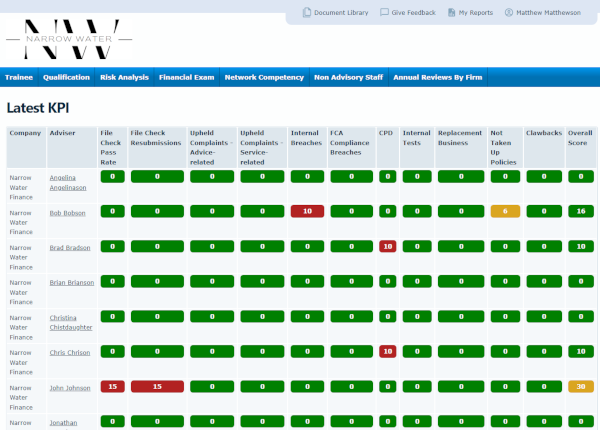Click the Overall Score column header
The image size is (600, 430).
[x=580, y=138]
